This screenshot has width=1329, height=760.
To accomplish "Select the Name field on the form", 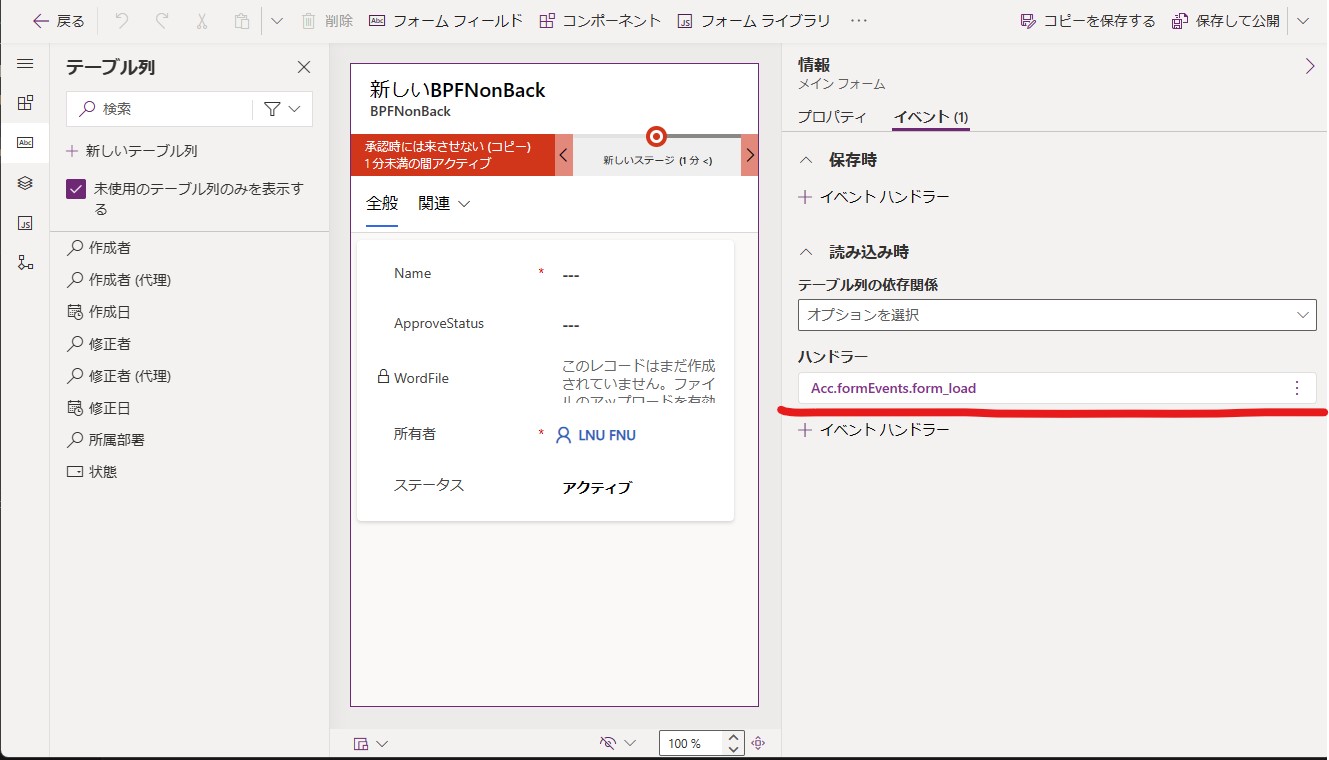I will 545,273.
